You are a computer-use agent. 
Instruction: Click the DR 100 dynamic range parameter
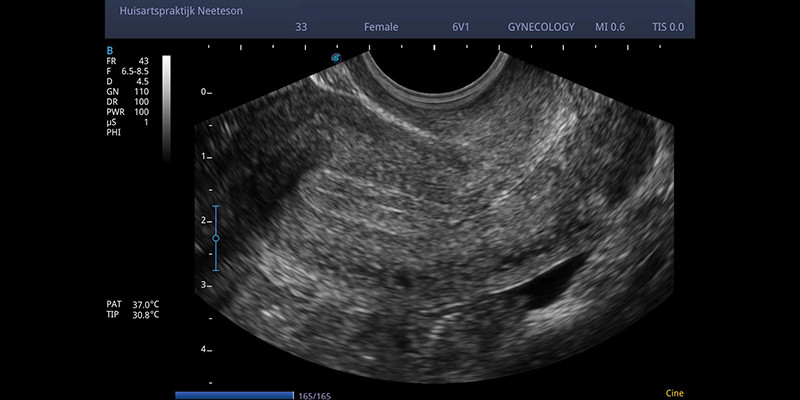tap(127, 101)
